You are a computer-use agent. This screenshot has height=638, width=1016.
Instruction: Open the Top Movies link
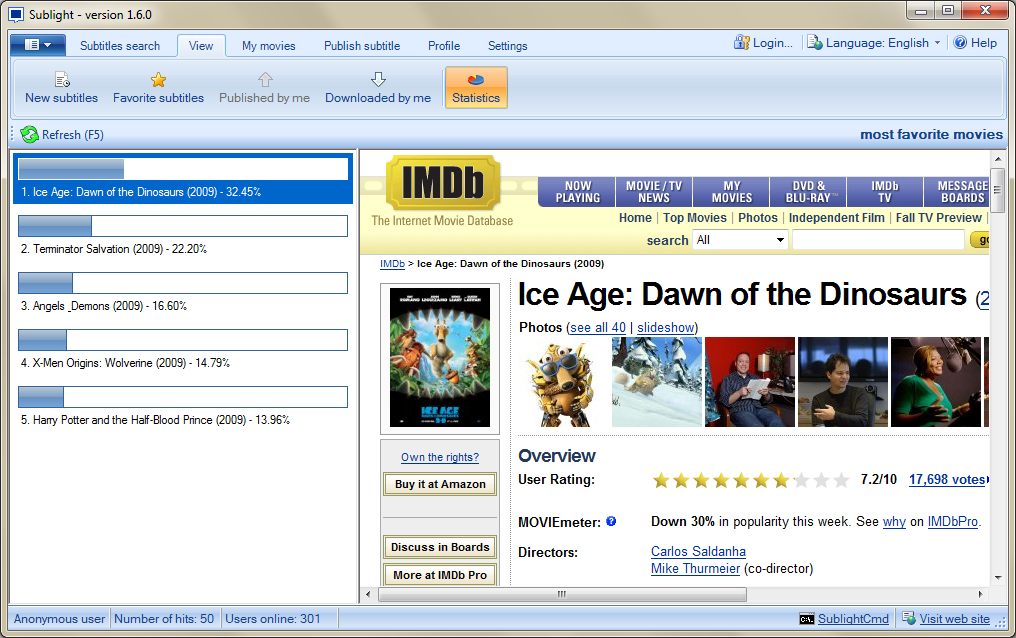pyautogui.click(x=695, y=218)
